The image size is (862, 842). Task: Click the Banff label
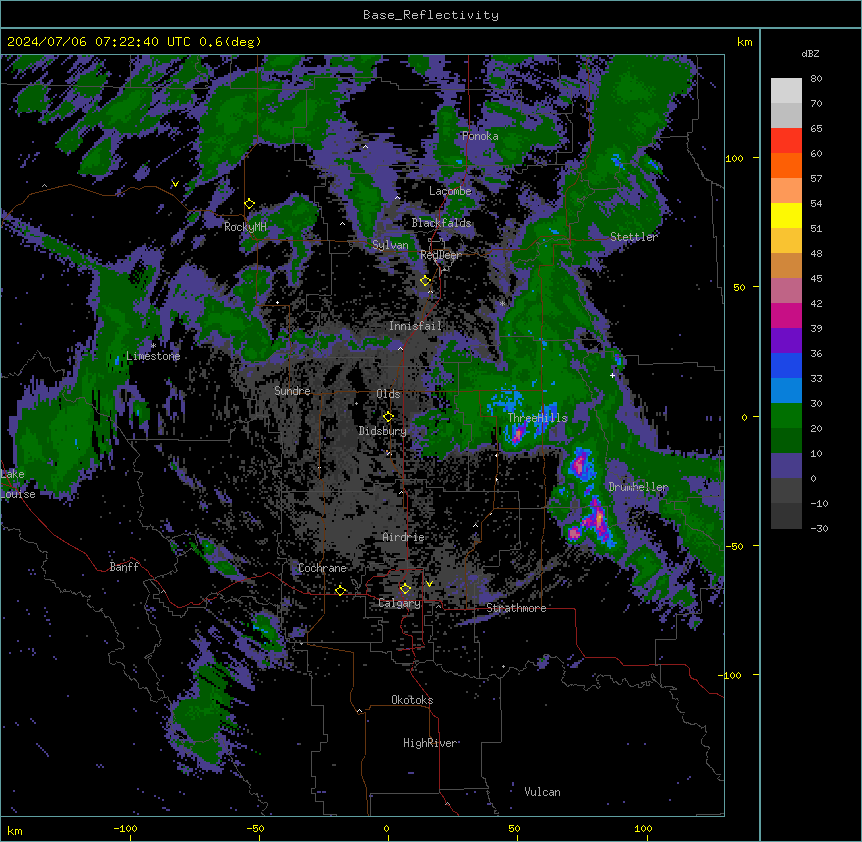click(x=124, y=567)
